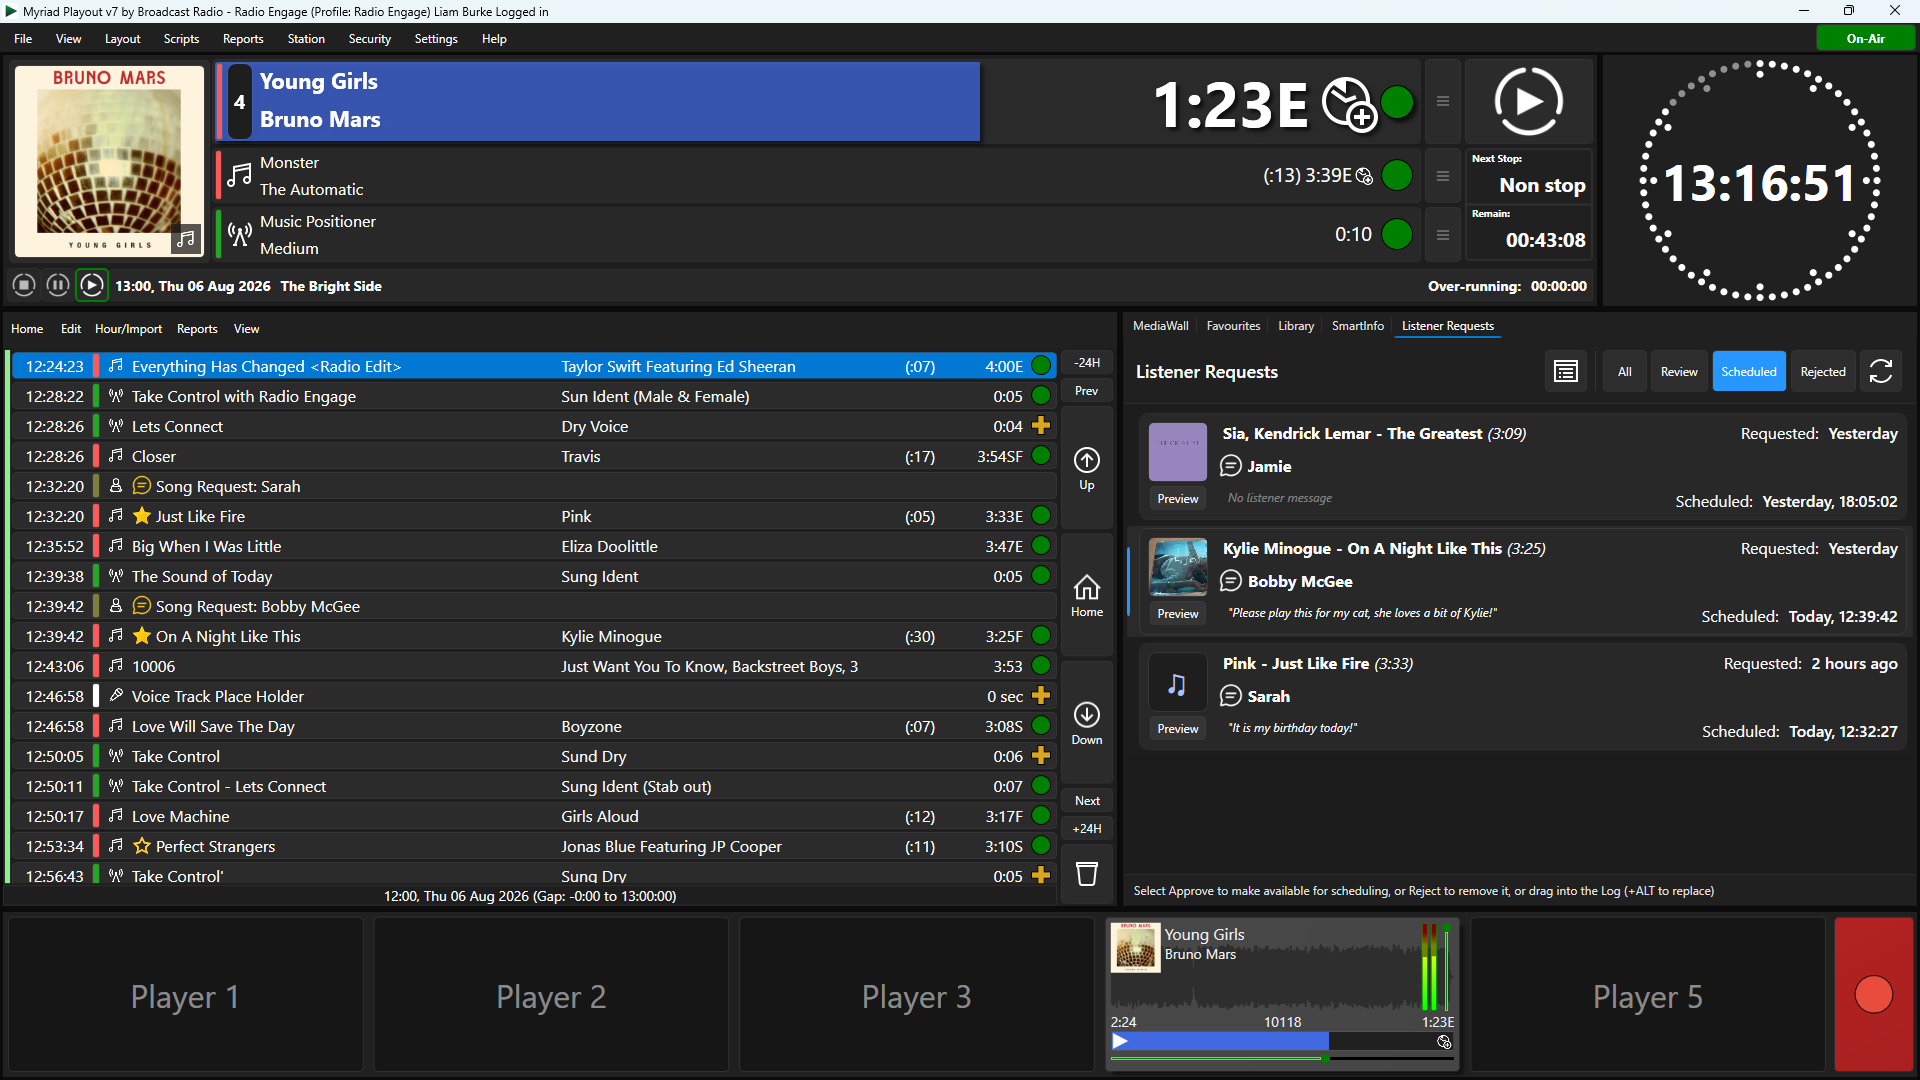Click the Kylie Minogue request thumbnail
Screen dimensions: 1920x1080
1177,567
